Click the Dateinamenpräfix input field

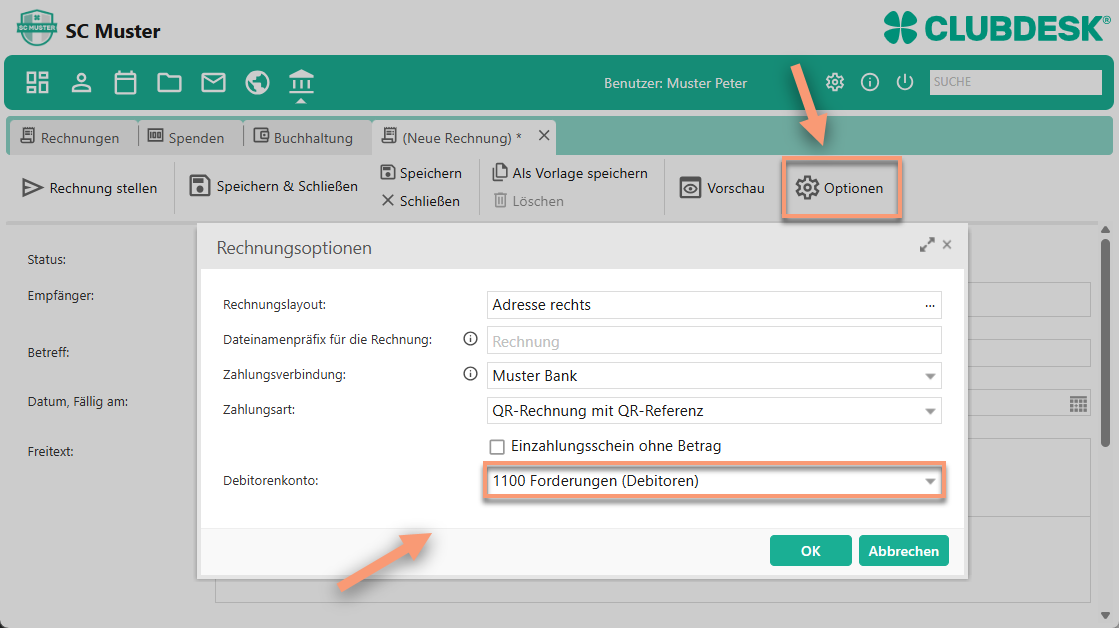click(x=714, y=340)
